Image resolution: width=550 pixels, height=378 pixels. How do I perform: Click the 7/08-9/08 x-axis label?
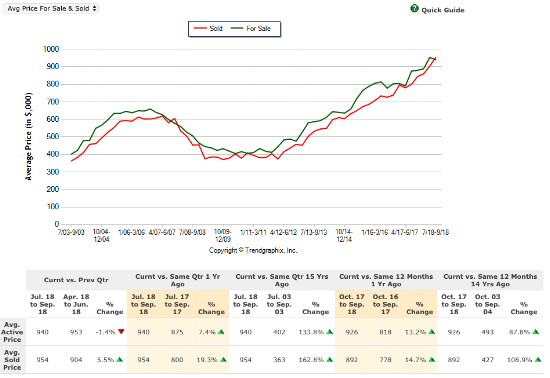(x=192, y=232)
